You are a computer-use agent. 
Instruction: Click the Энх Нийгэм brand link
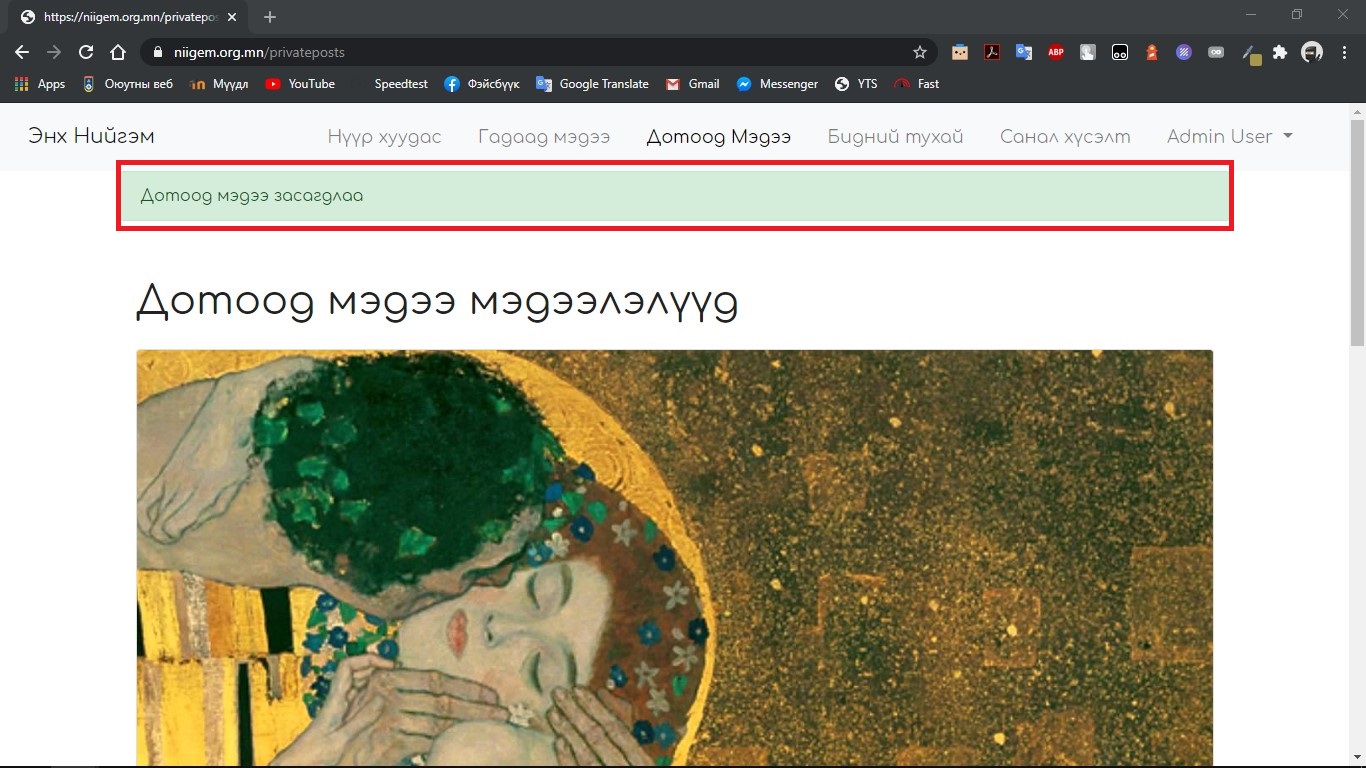coord(91,136)
